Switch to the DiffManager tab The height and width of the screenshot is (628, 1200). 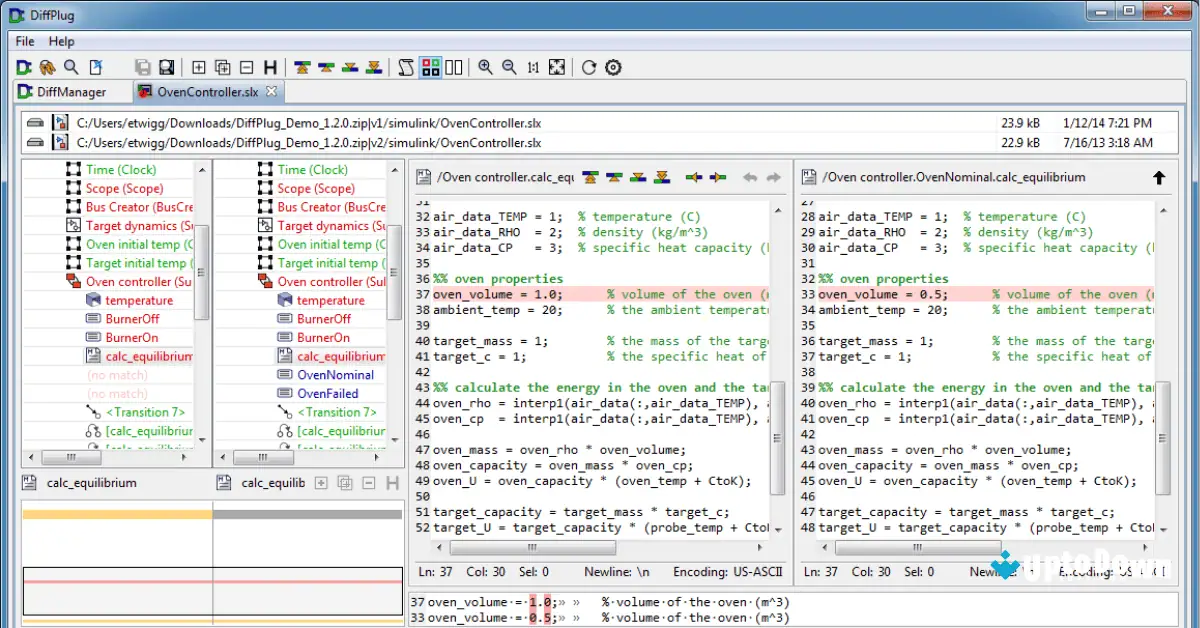click(x=70, y=90)
